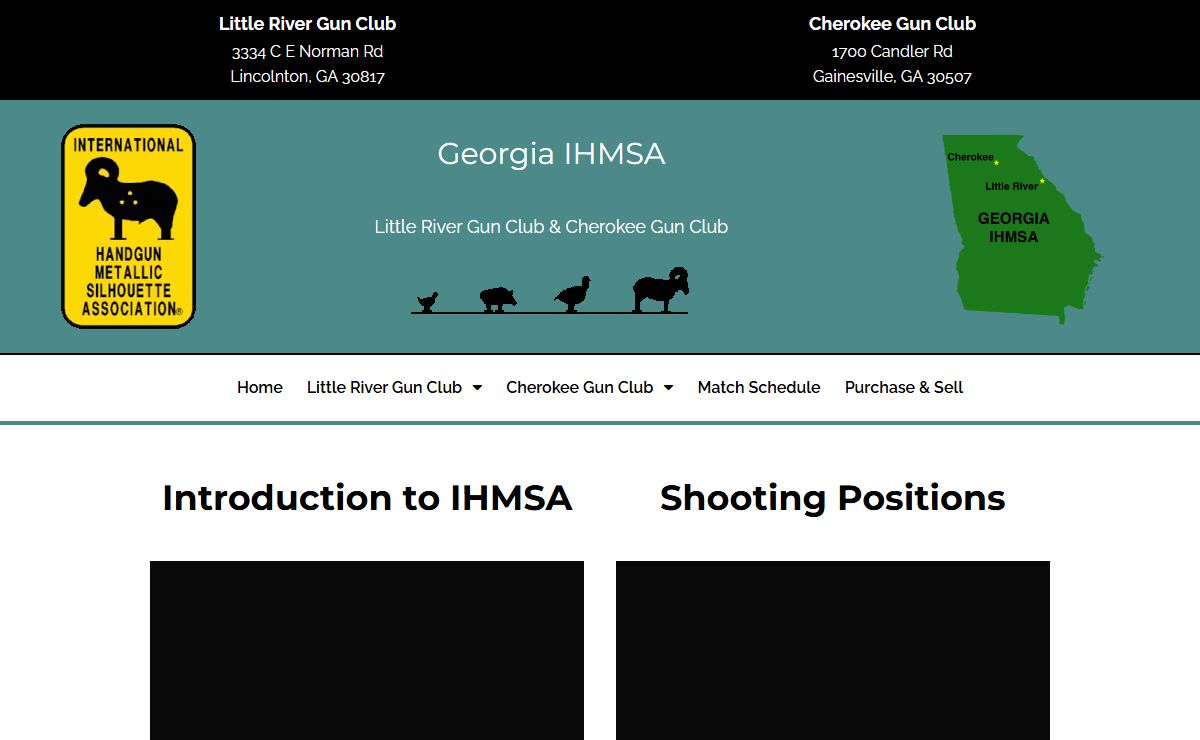The width and height of the screenshot is (1200, 740).
Task: Click the Georgia IHMSA site title
Action: click(x=551, y=154)
